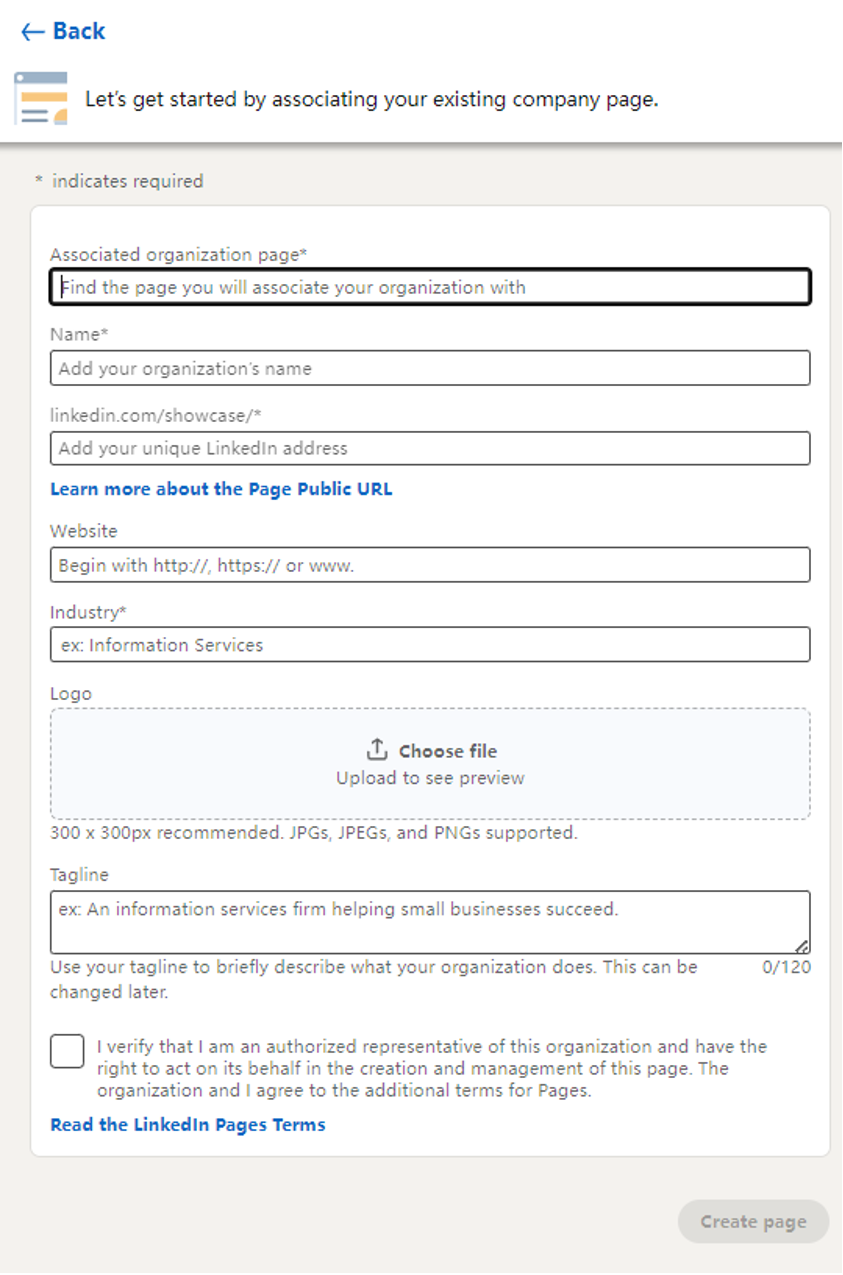Click inside the Tagline text area
This screenshot has width=843, height=1275.
click(430, 923)
